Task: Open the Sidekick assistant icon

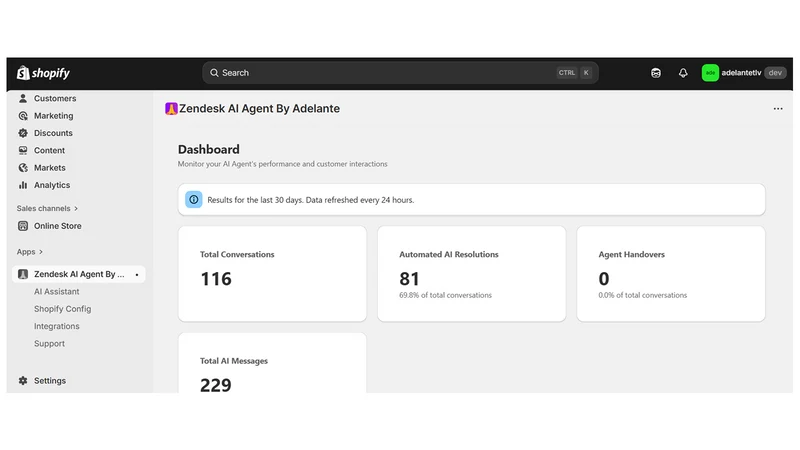Action: [656, 73]
